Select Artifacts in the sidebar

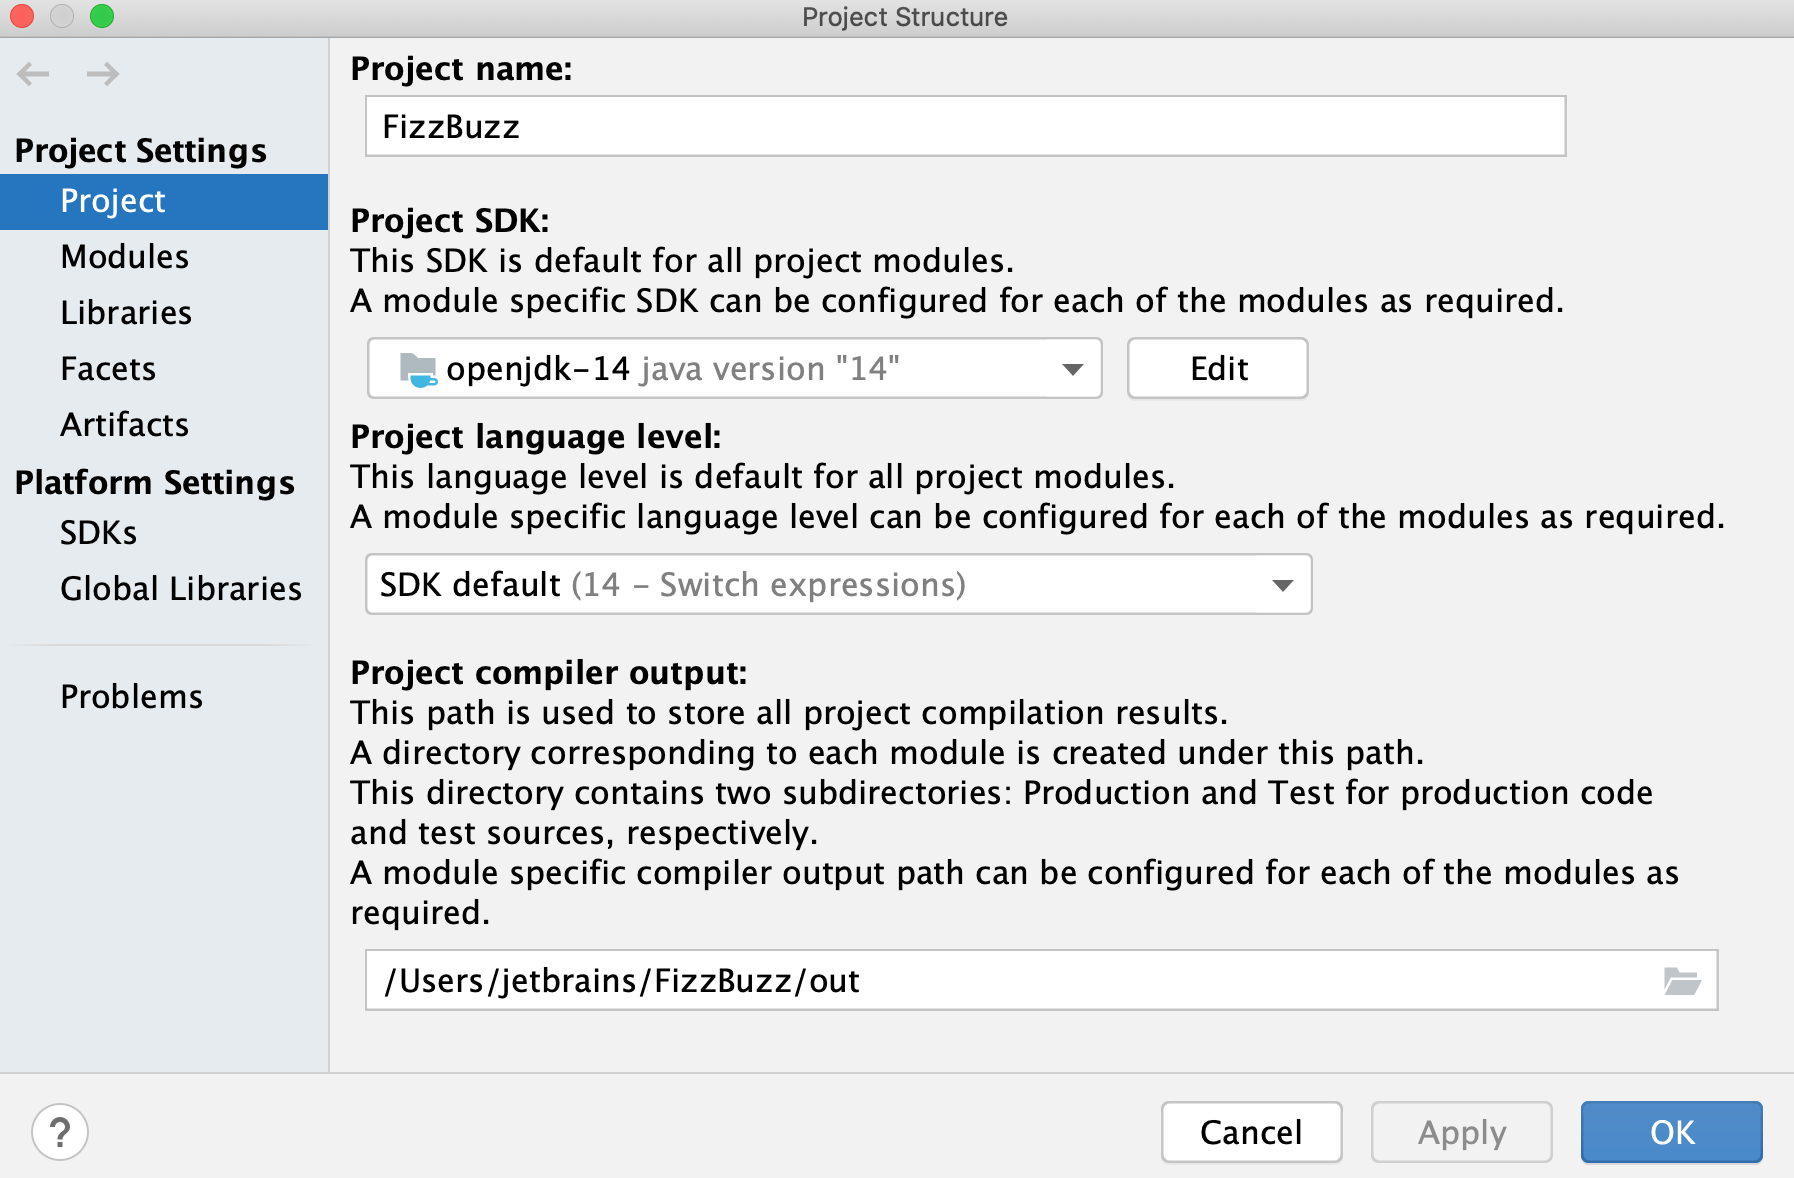pos(125,425)
